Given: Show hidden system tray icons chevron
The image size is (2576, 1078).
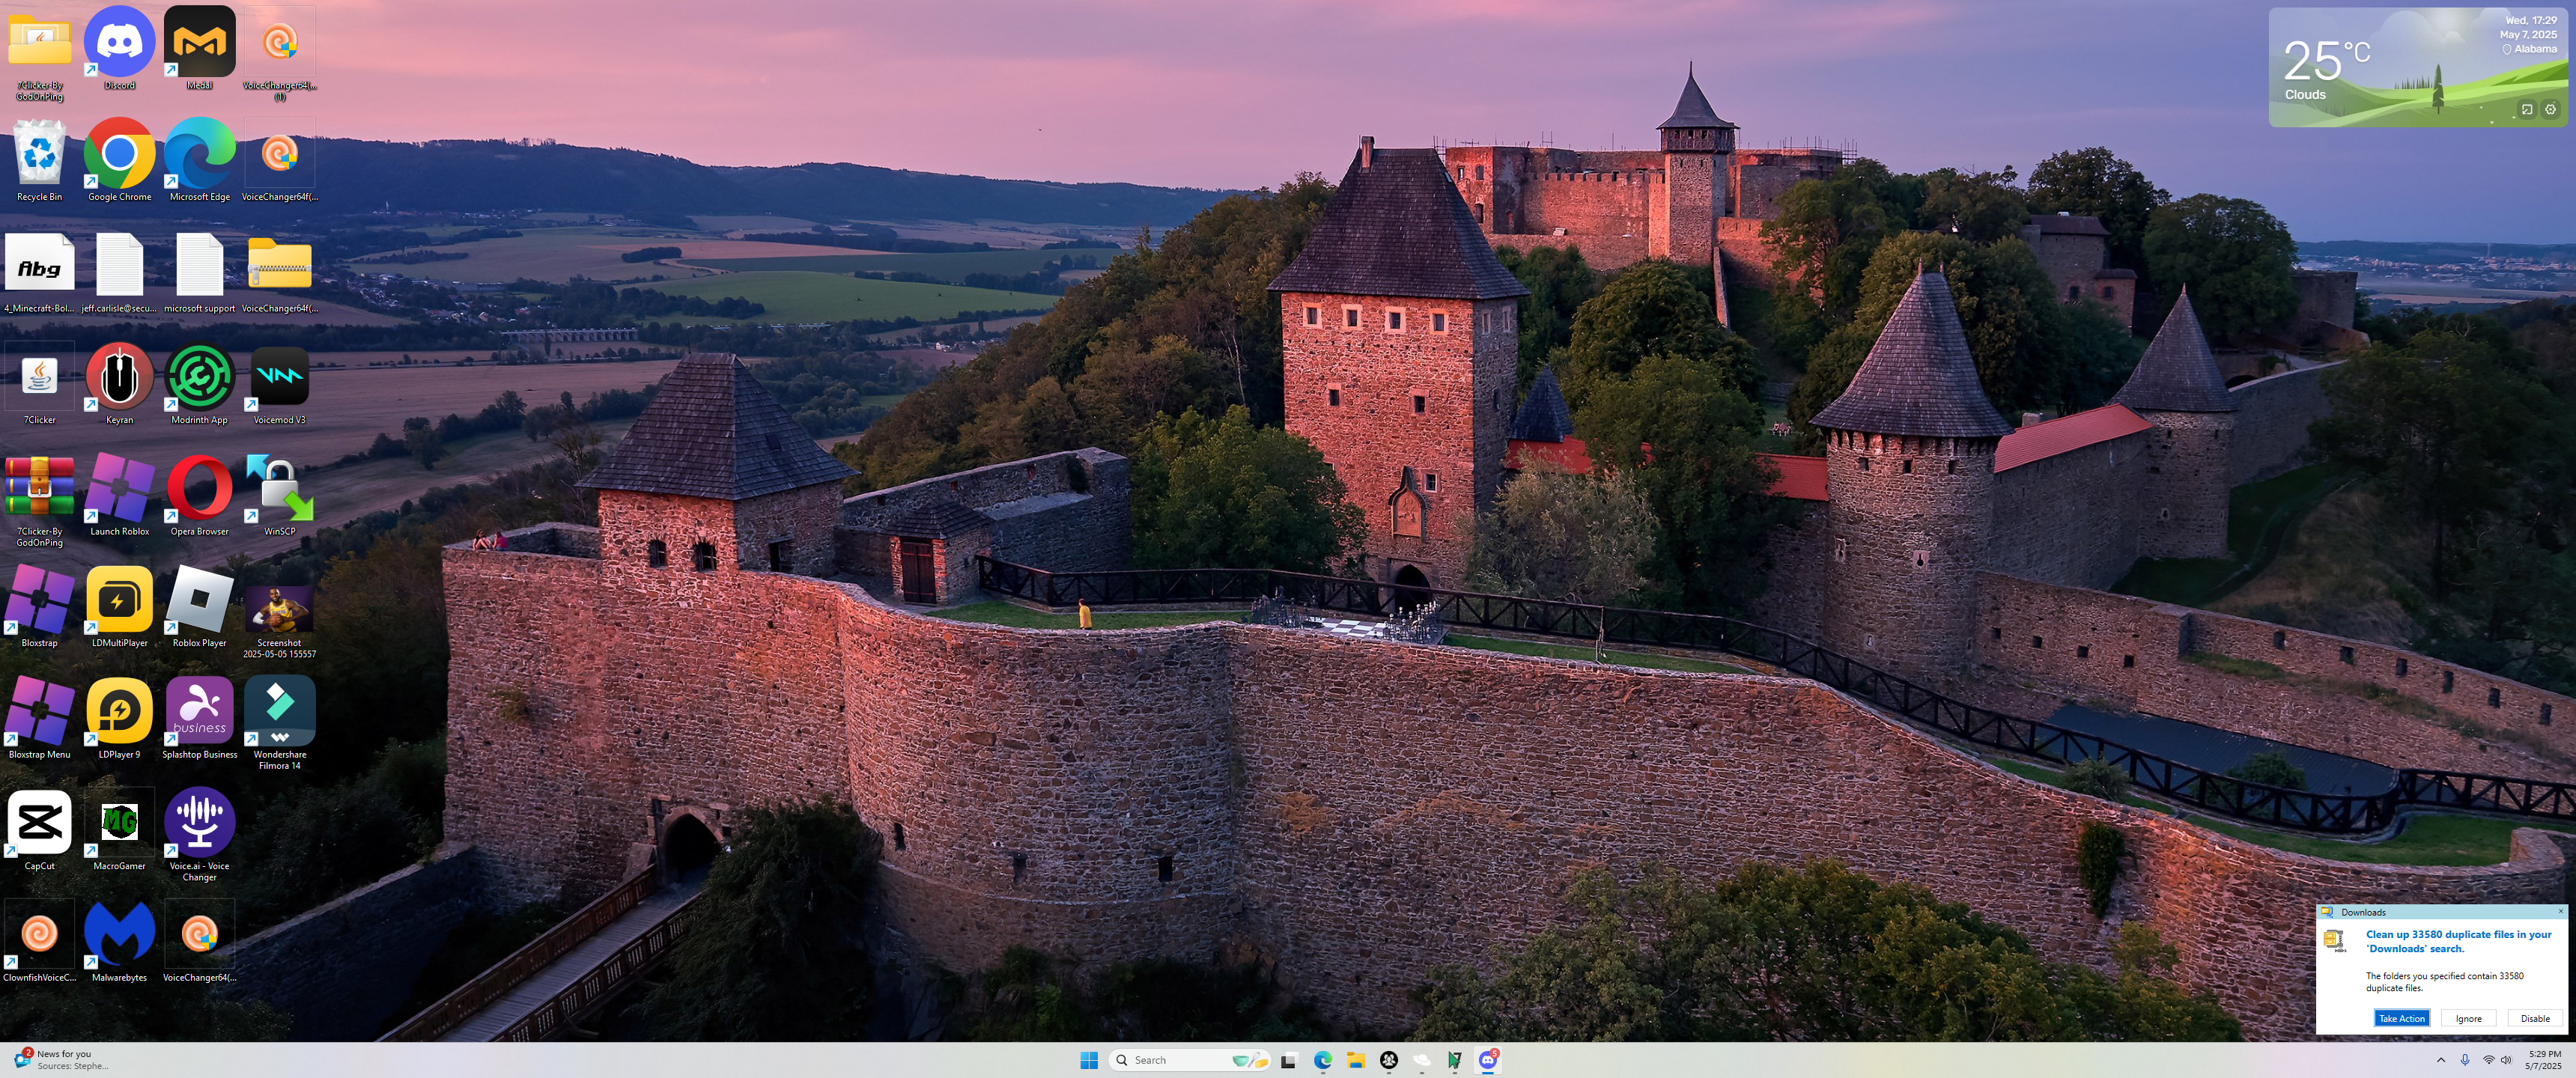Looking at the screenshot, I should point(2440,1060).
